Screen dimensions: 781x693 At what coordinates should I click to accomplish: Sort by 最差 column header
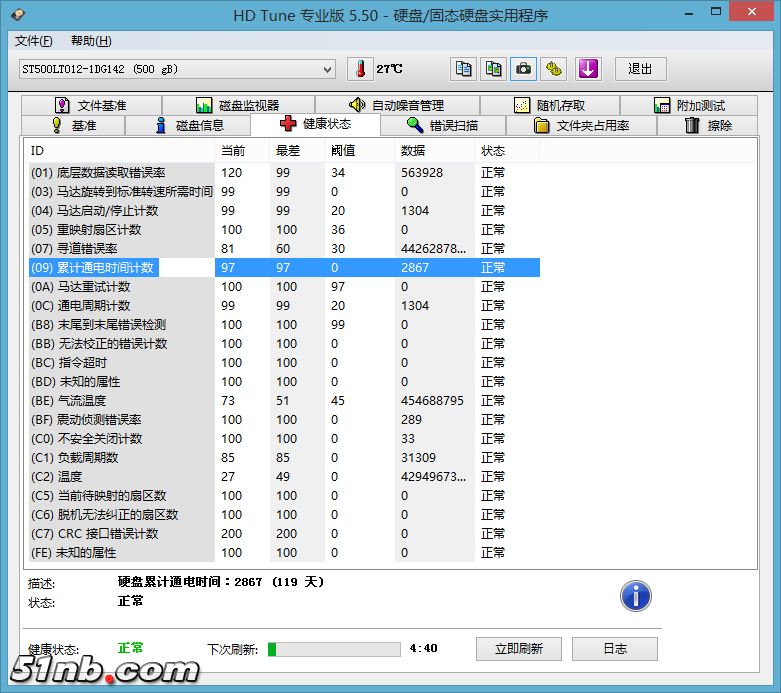click(297, 150)
